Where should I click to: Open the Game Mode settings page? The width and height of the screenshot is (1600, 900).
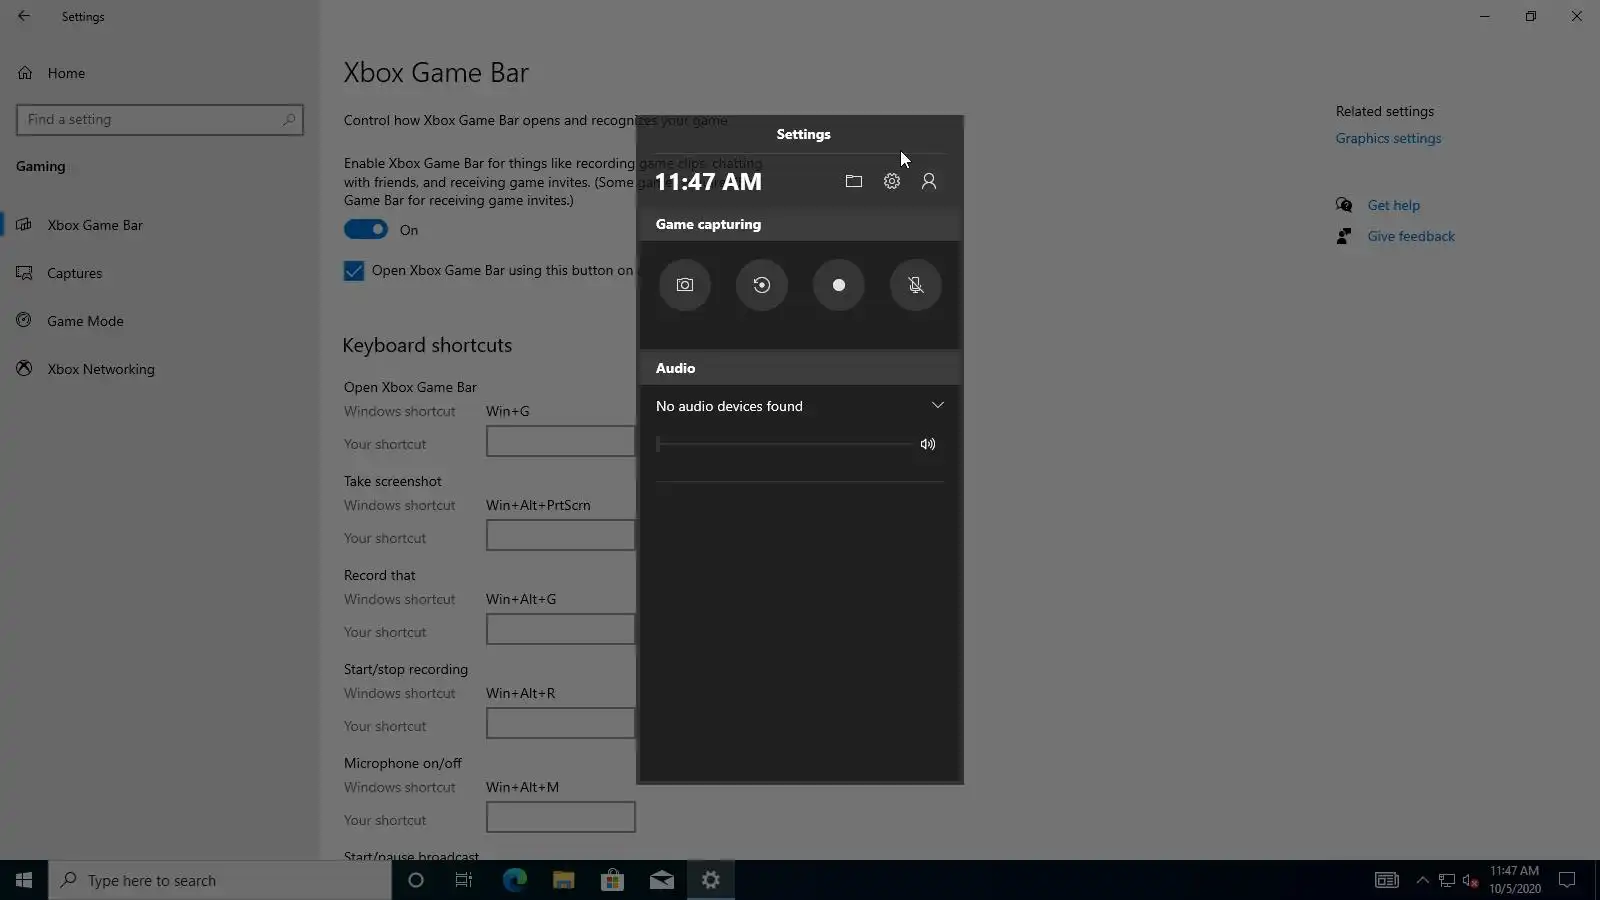point(86,321)
